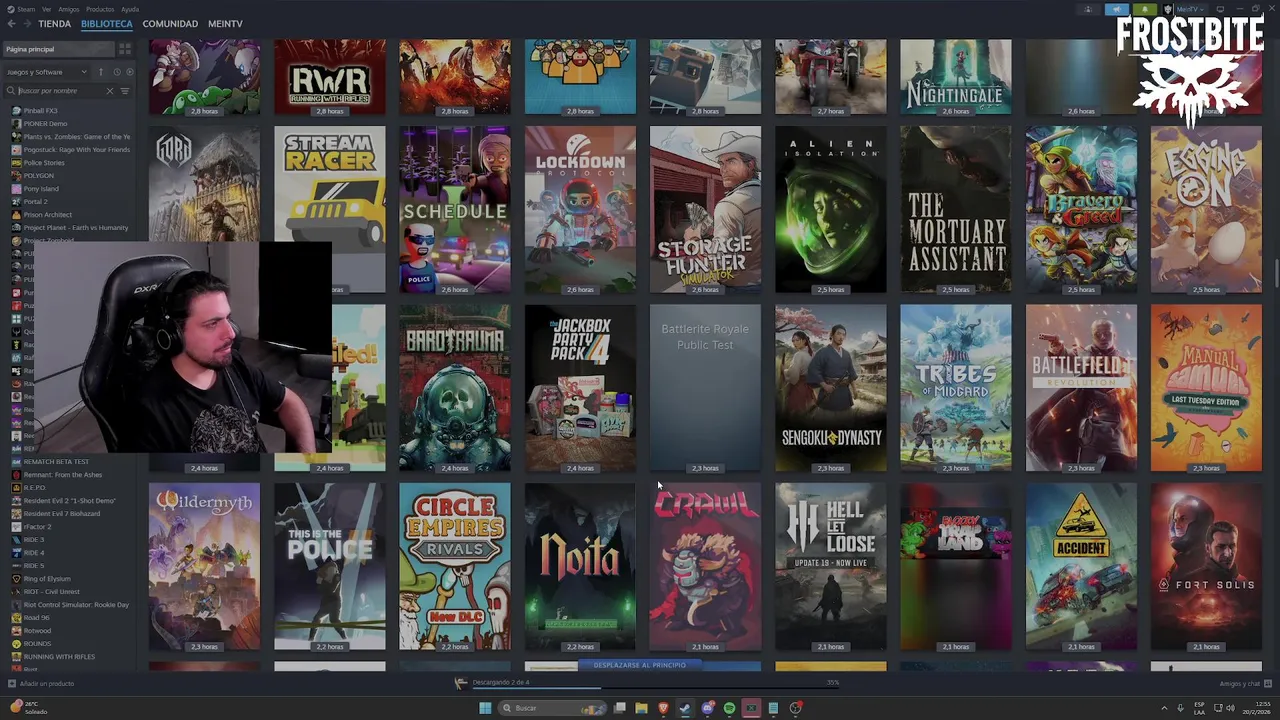The image size is (1280, 720).
Task: Open the friends activity icon in top bar
Action: pyautogui.click(x=1088, y=9)
